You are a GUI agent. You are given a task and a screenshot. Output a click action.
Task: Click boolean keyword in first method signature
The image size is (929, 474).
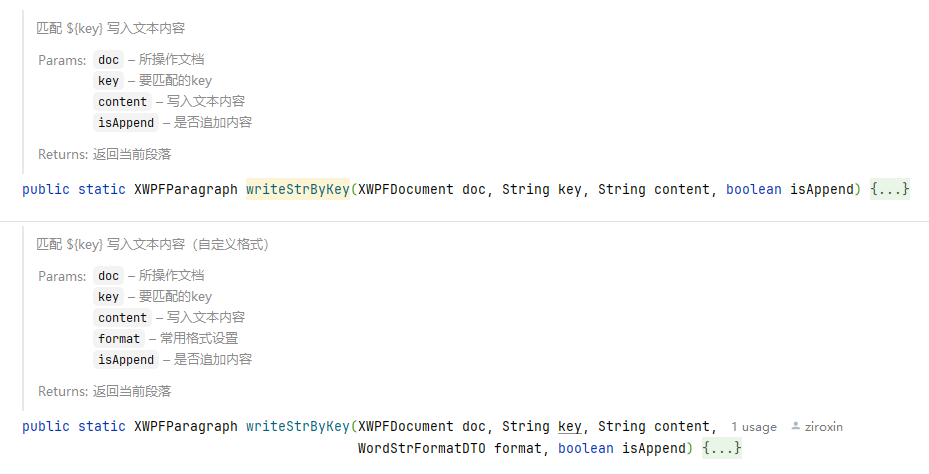(x=754, y=189)
